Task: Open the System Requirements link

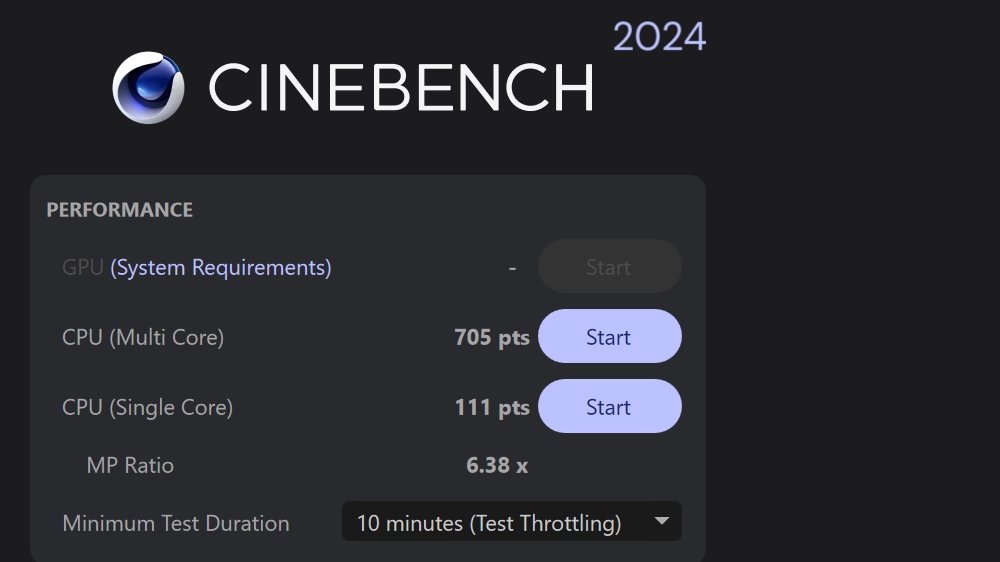Action: click(x=220, y=267)
